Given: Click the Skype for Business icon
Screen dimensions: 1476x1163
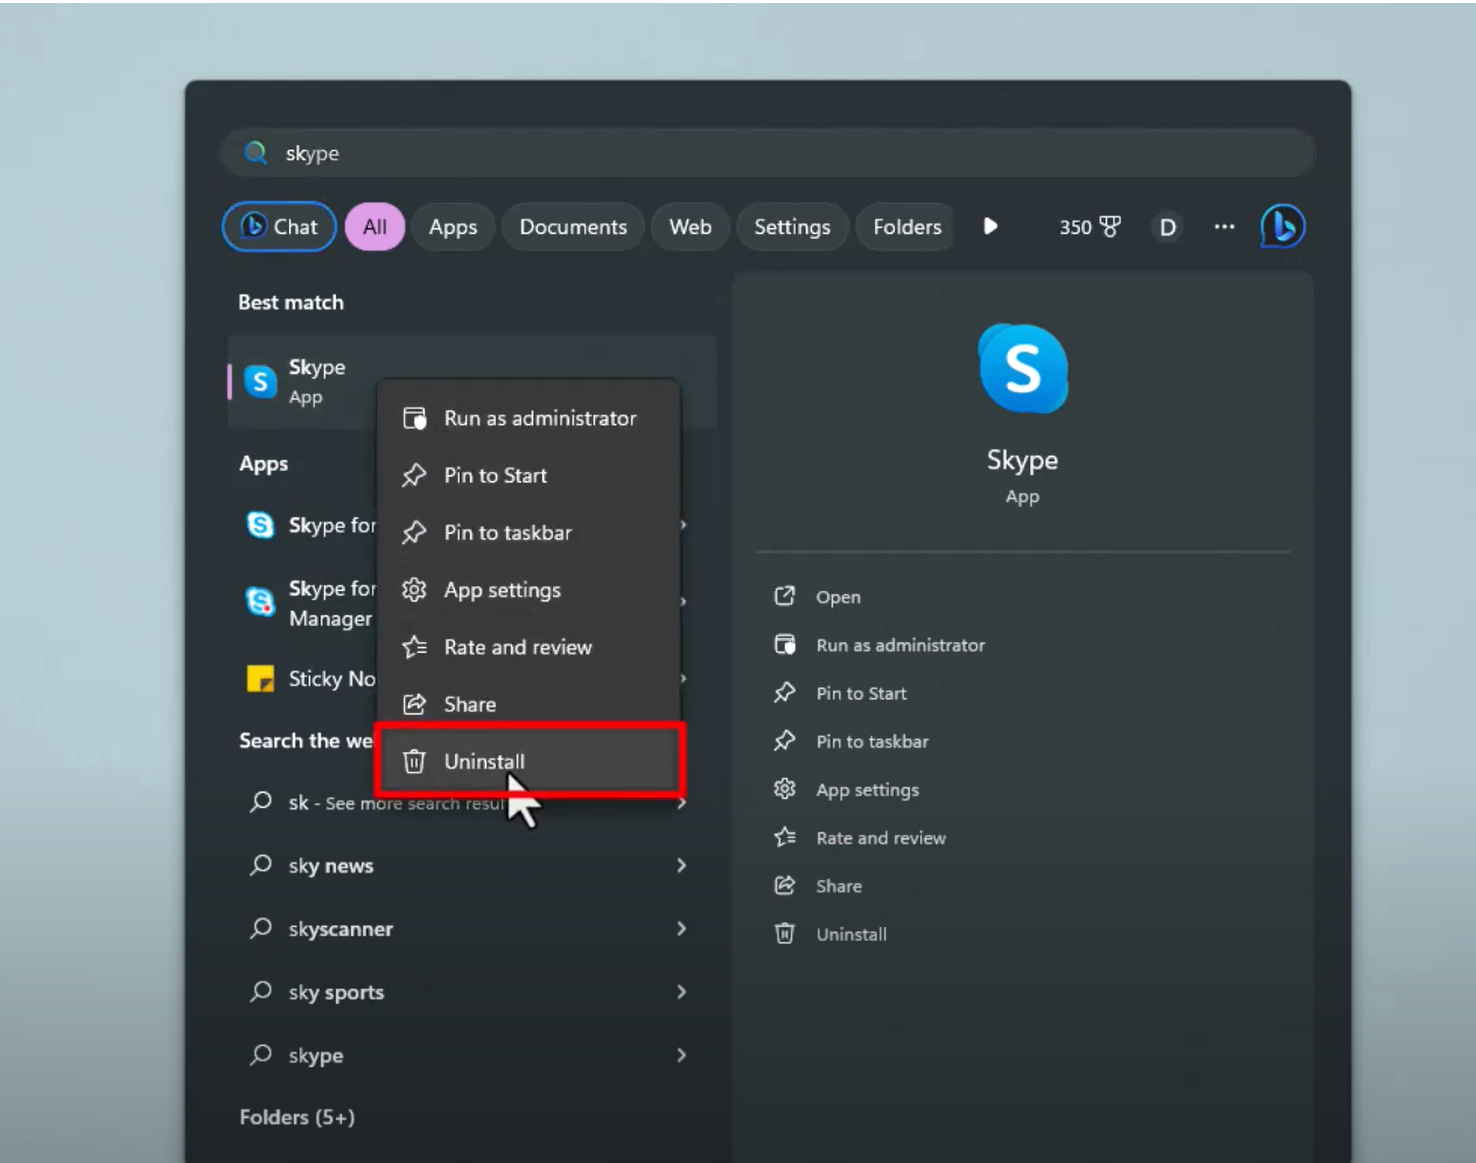Looking at the screenshot, I should 259,524.
